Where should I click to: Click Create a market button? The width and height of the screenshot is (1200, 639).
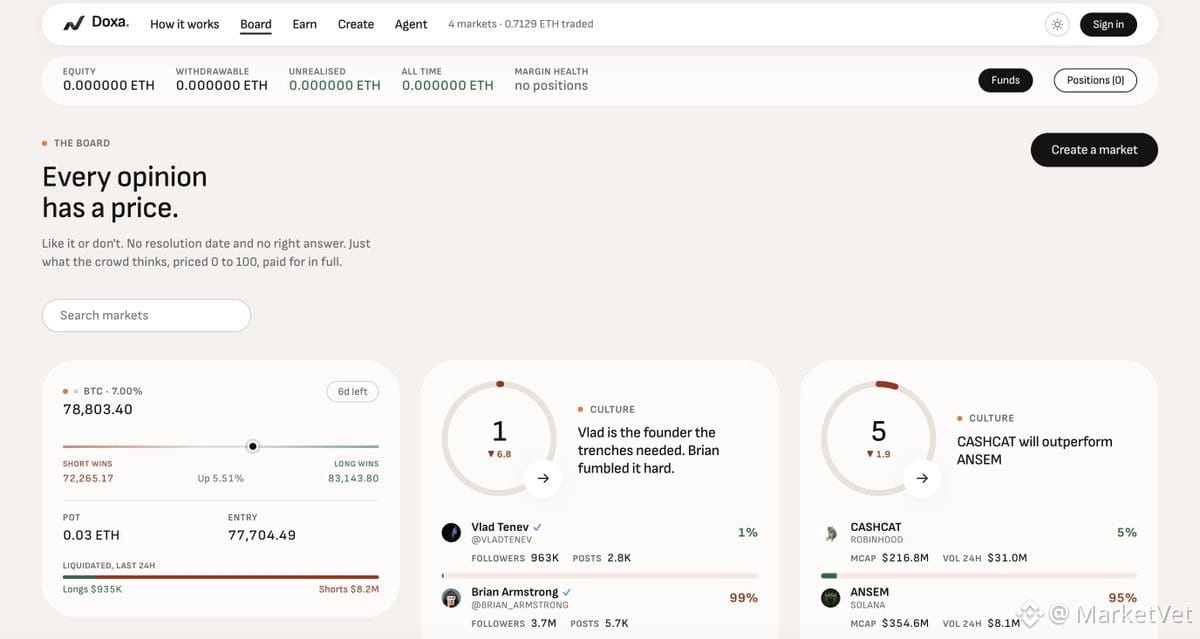pyautogui.click(x=1094, y=150)
